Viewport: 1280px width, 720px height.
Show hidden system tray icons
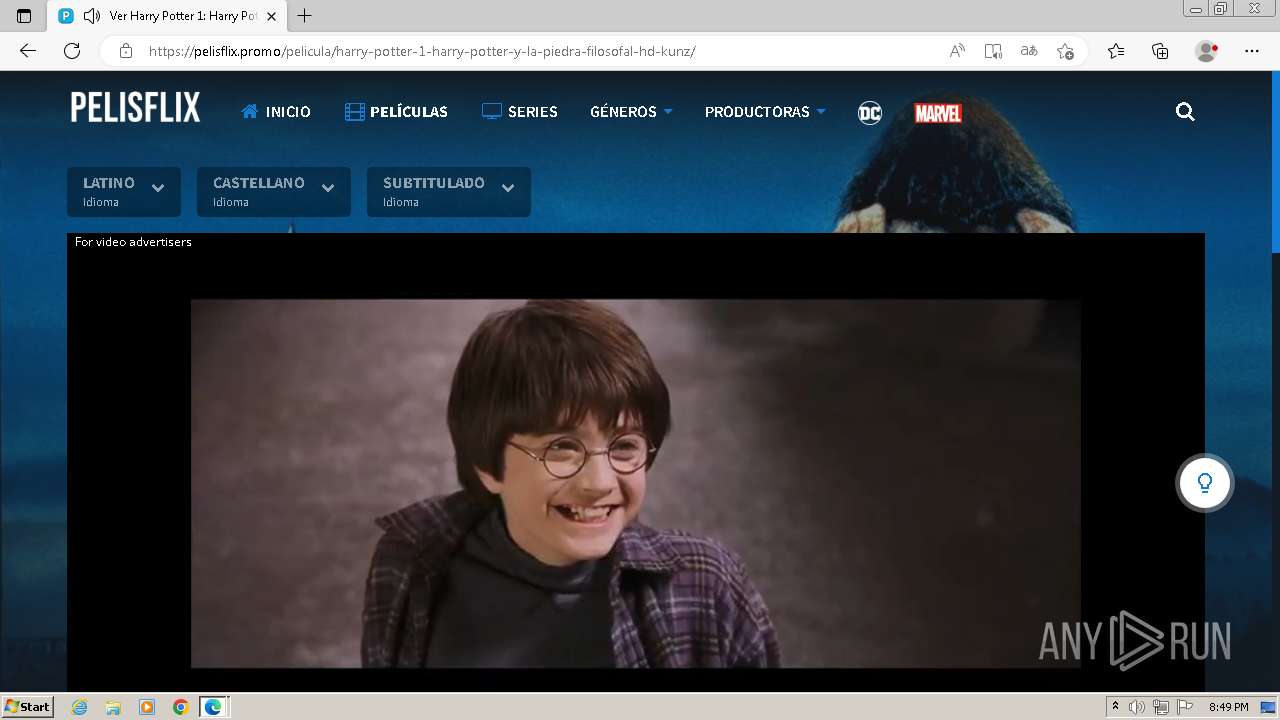point(1116,707)
